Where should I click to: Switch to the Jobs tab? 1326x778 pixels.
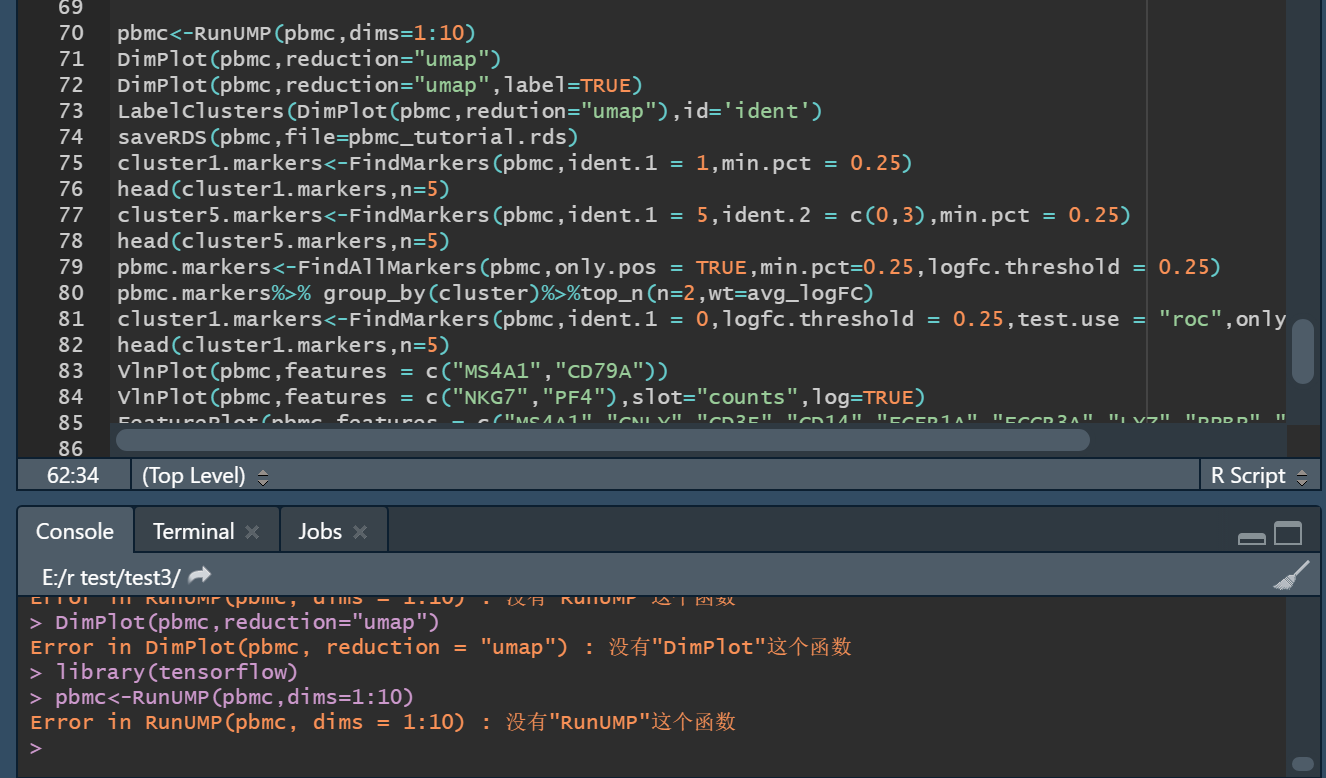click(x=321, y=531)
